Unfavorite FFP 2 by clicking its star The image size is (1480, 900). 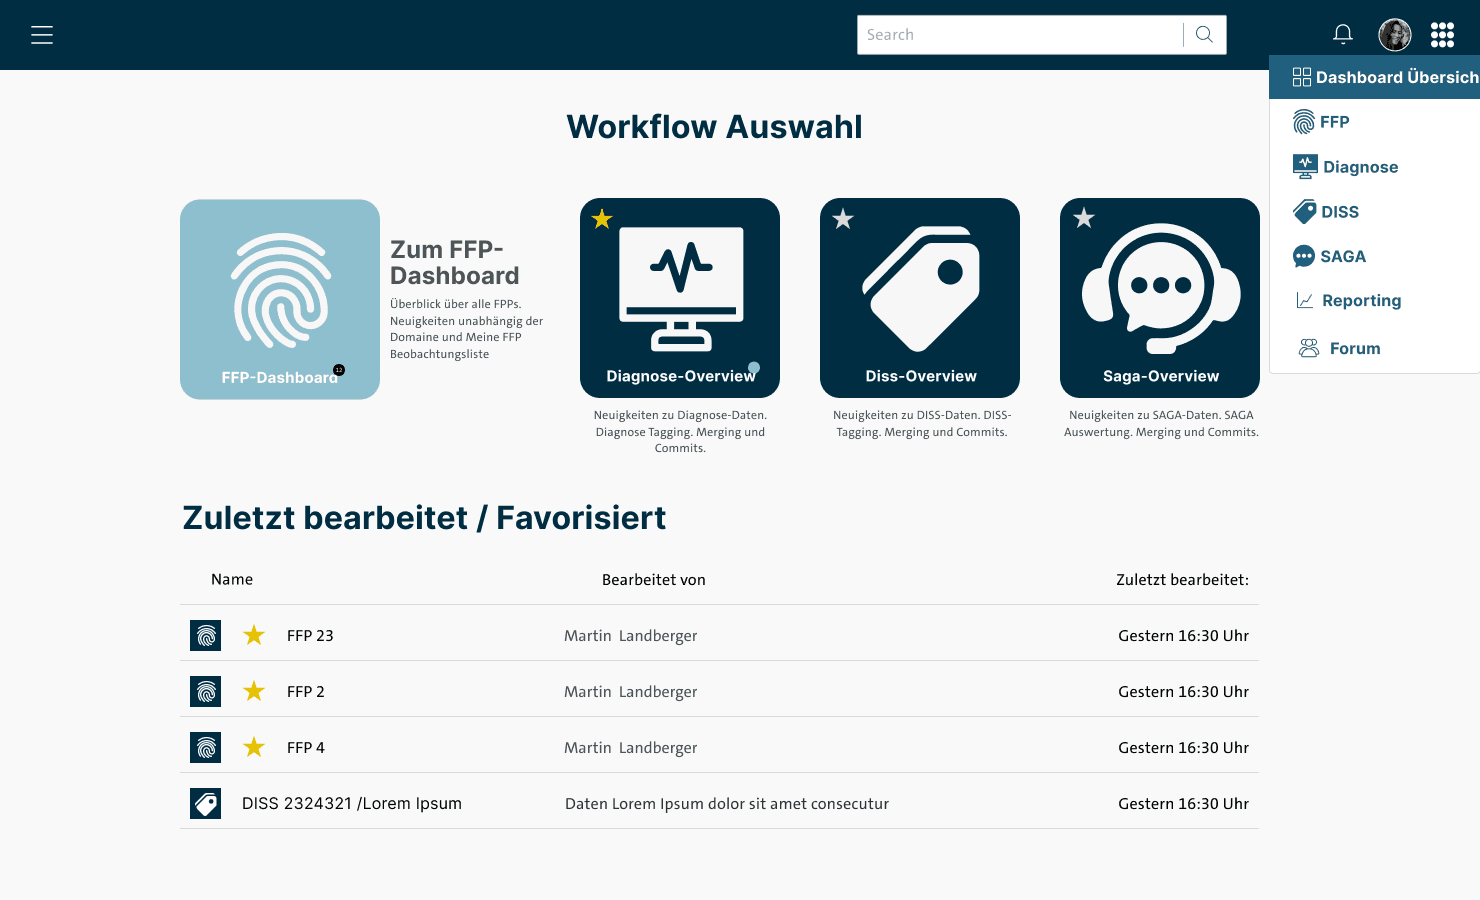253,691
